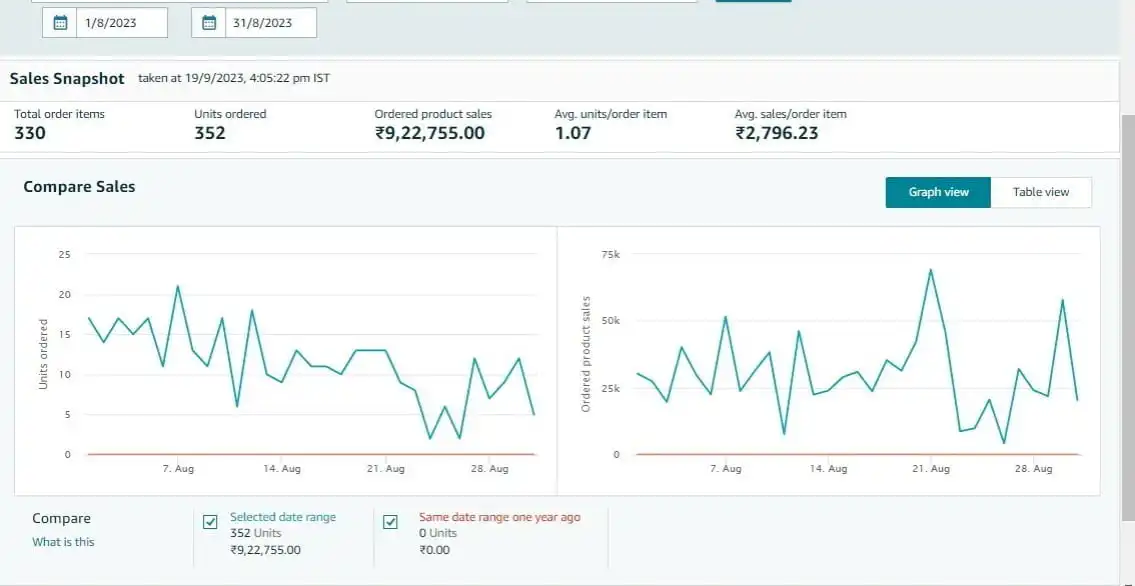Toggle Same date range one year ago checkbox

391,521
